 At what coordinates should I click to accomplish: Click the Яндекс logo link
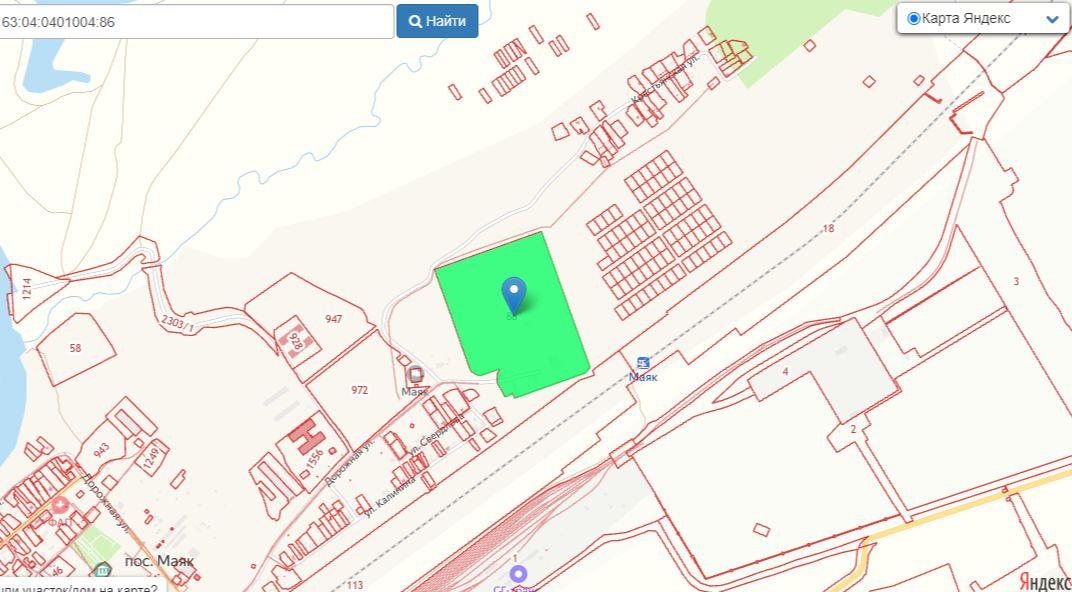[x=1045, y=581]
